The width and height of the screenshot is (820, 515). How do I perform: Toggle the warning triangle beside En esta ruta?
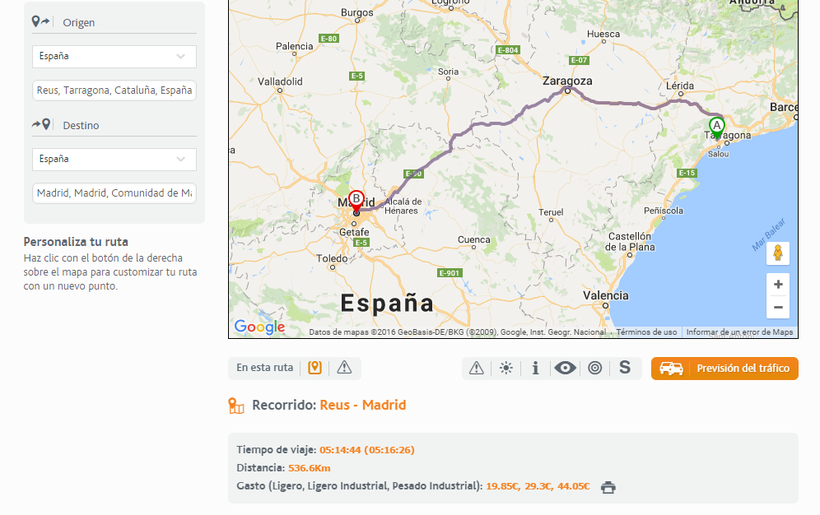coord(344,368)
